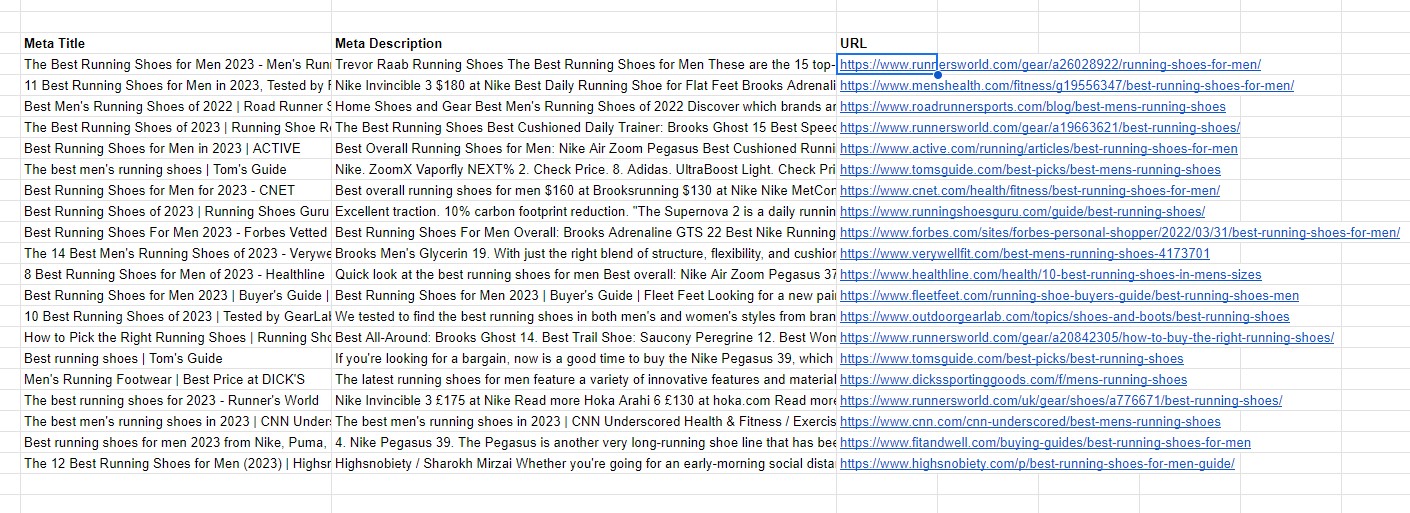Open the runnersworld.com/uk best-running-shoes link
Screen dimensions: 1410x513
tap(1061, 401)
